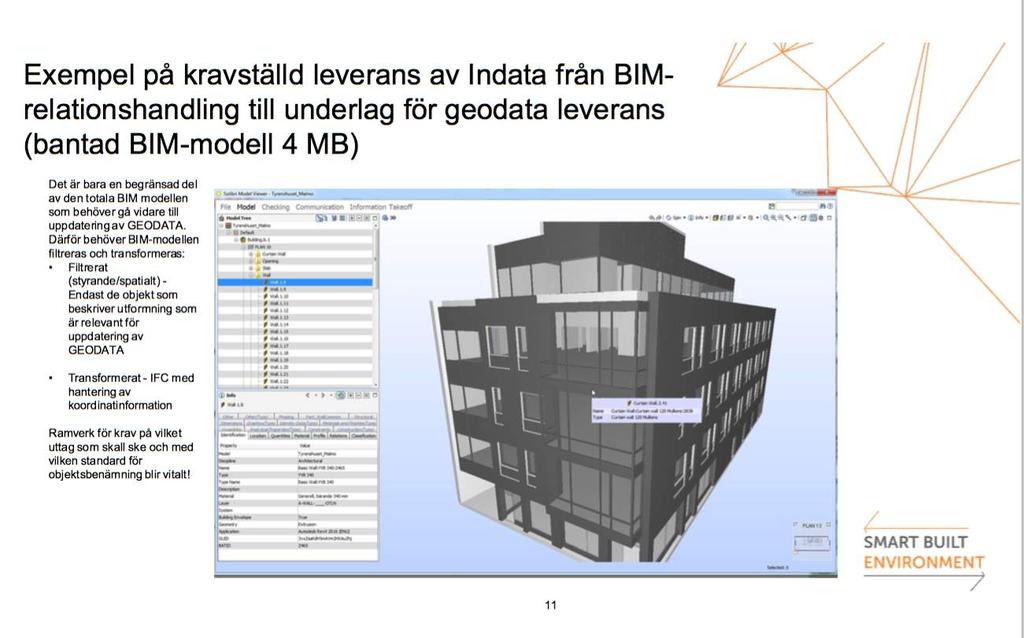The height and width of the screenshot is (638, 1024).
Task: Open the Relations tab in Info
Action: pyautogui.click(x=338, y=436)
